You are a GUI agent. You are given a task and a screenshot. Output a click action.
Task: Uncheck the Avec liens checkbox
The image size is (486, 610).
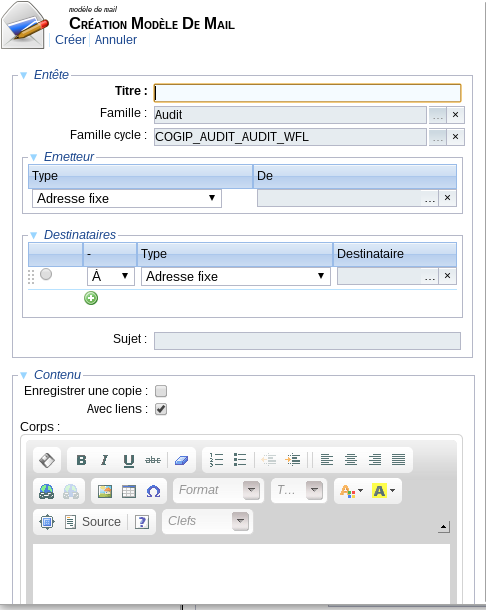pos(161,409)
